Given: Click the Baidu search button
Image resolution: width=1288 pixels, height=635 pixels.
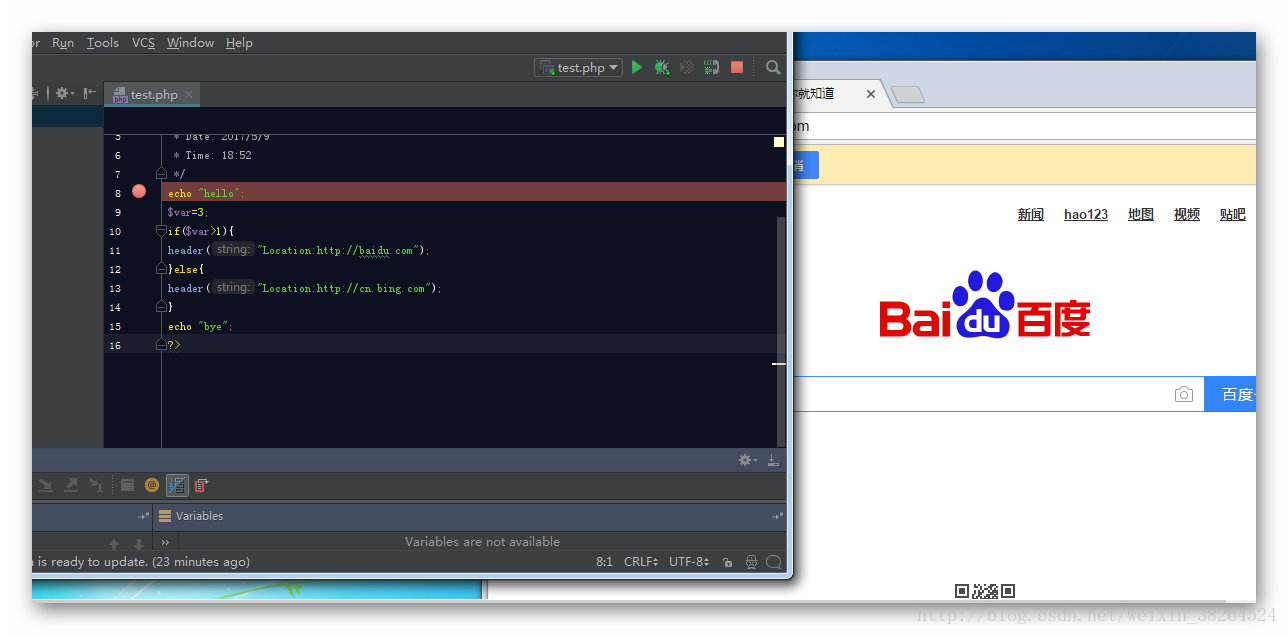Looking at the screenshot, I should click(1230, 394).
